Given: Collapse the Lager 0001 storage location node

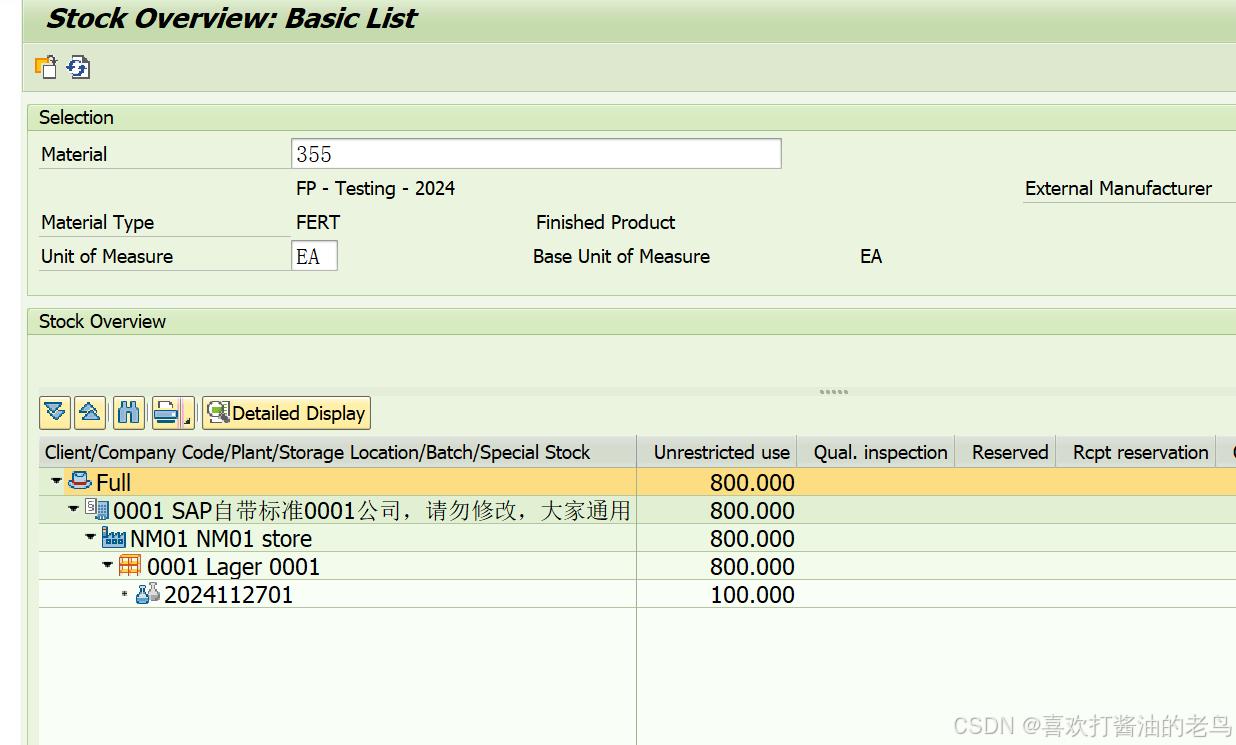Looking at the screenshot, I should click(x=107, y=565).
